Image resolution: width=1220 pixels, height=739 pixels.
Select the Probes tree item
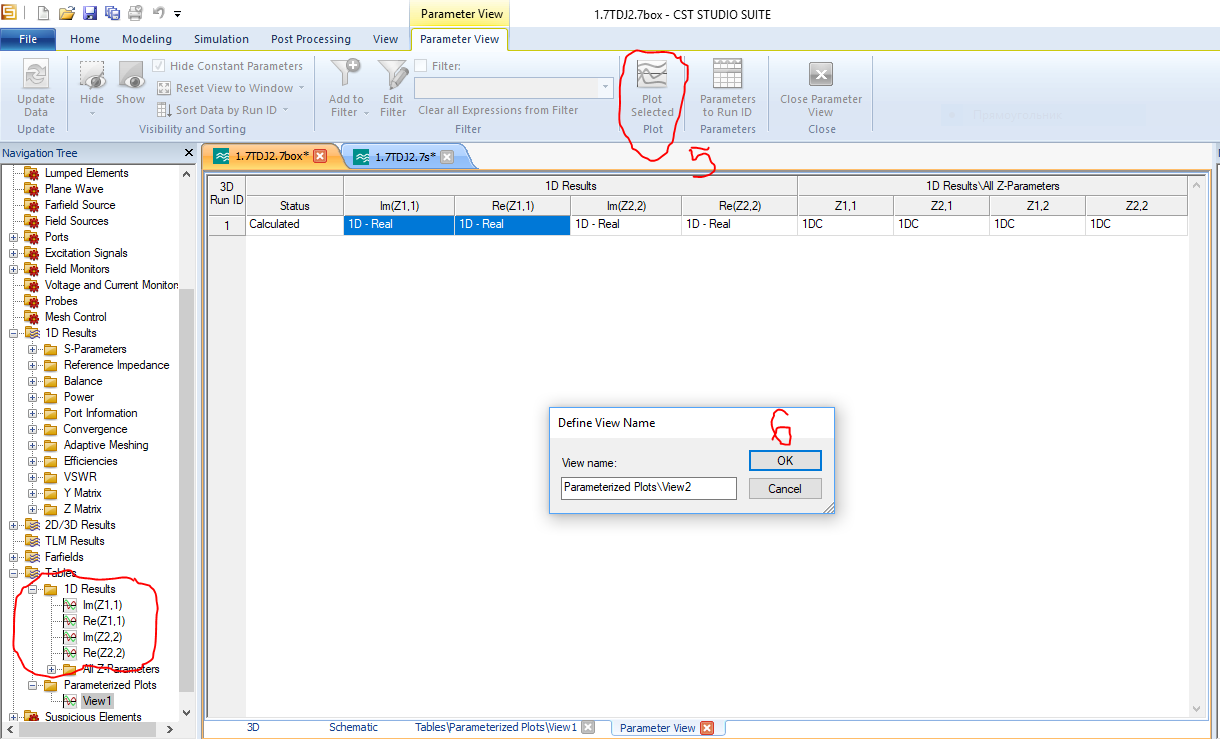[61, 301]
